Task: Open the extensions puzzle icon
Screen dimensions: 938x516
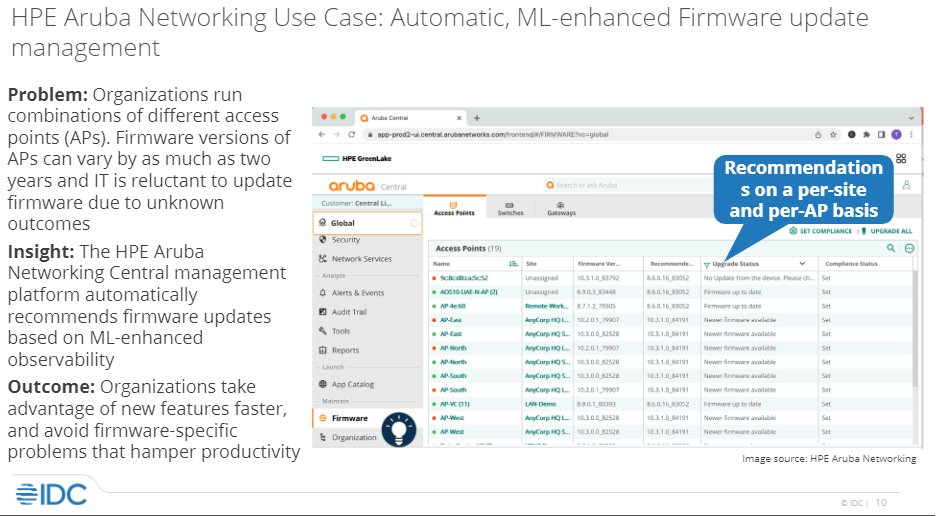Action: 866,135
